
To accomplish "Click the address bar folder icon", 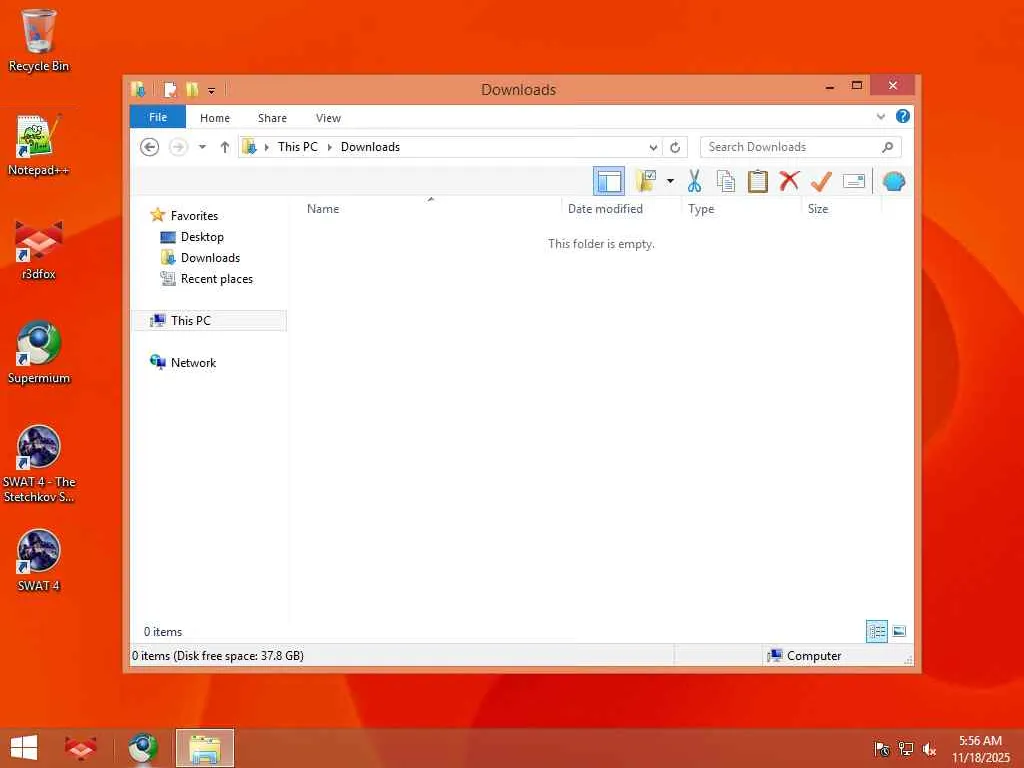I will 249,147.
